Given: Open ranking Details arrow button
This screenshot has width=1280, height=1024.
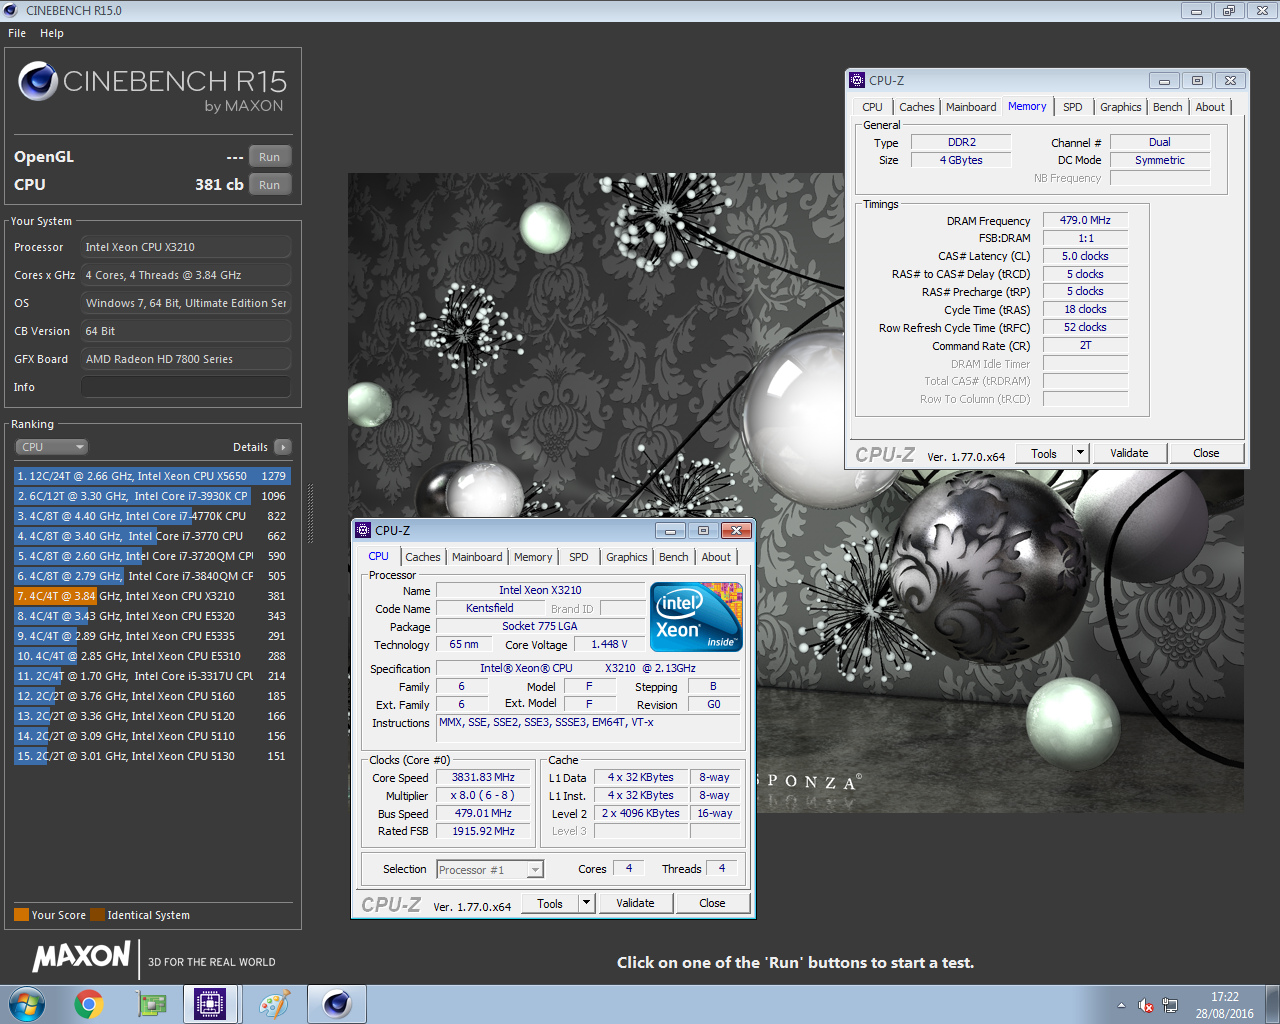Looking at the screenshot, I should pos(283,447).
